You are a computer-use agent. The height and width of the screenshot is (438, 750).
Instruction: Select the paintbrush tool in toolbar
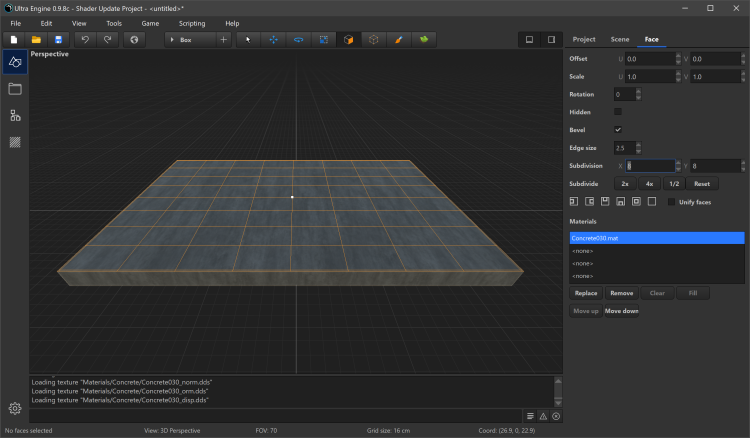(397, 40)
